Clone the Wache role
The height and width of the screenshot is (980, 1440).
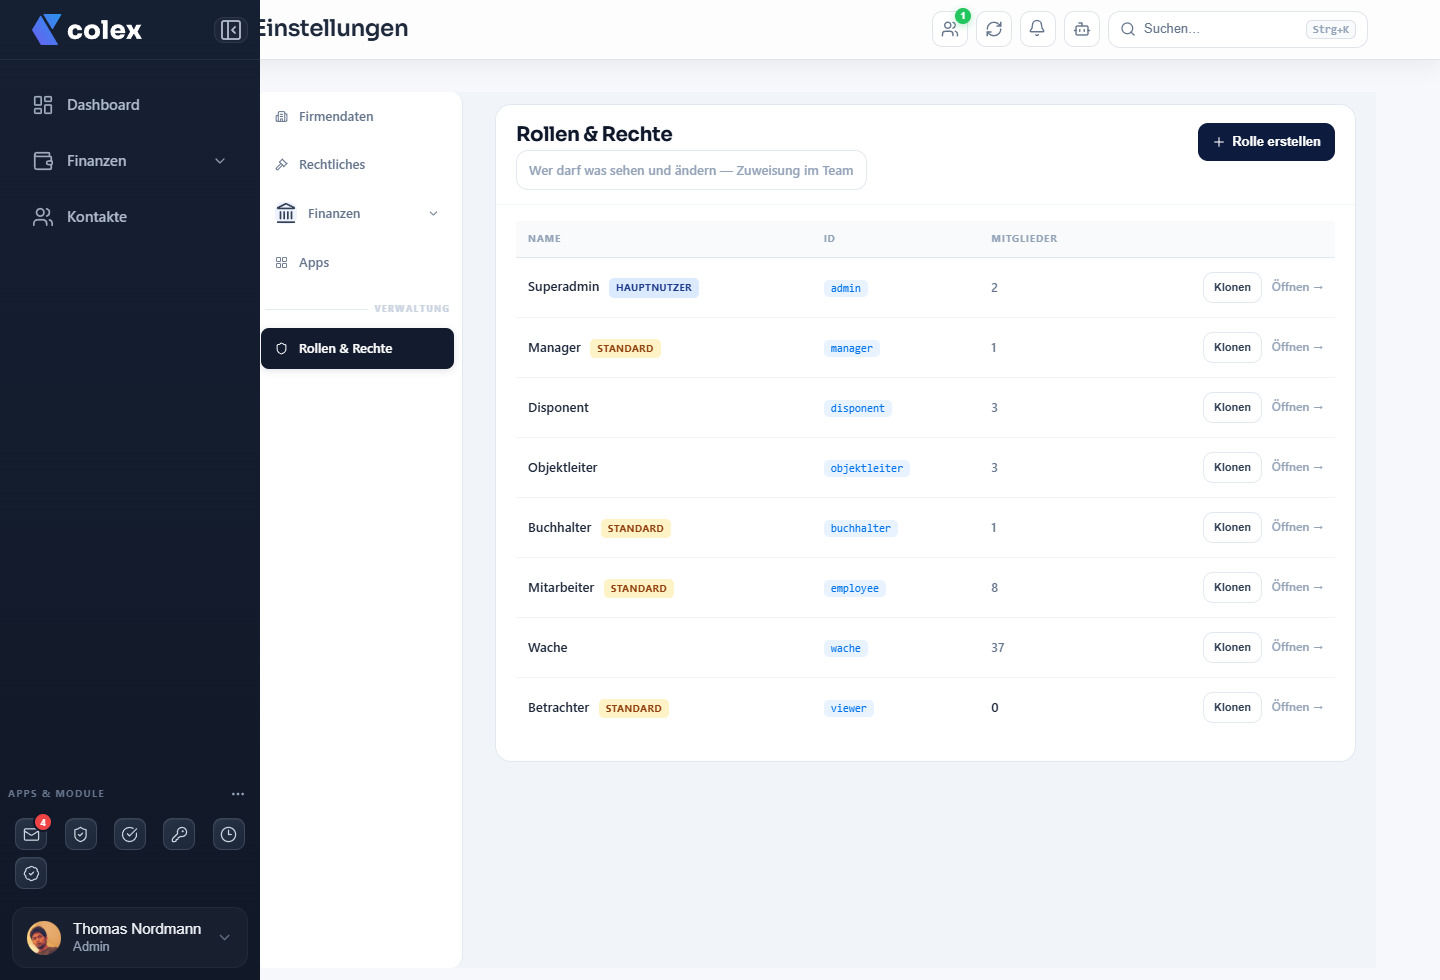pos(1232,647)
